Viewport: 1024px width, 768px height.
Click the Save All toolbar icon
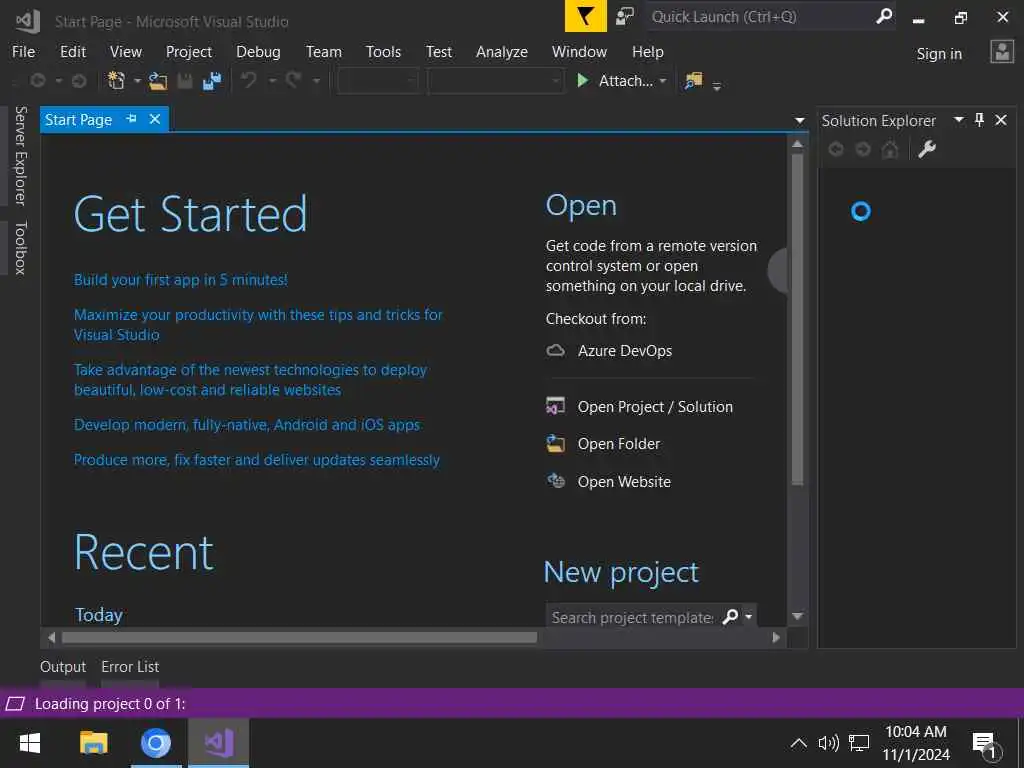click(212, 81)
